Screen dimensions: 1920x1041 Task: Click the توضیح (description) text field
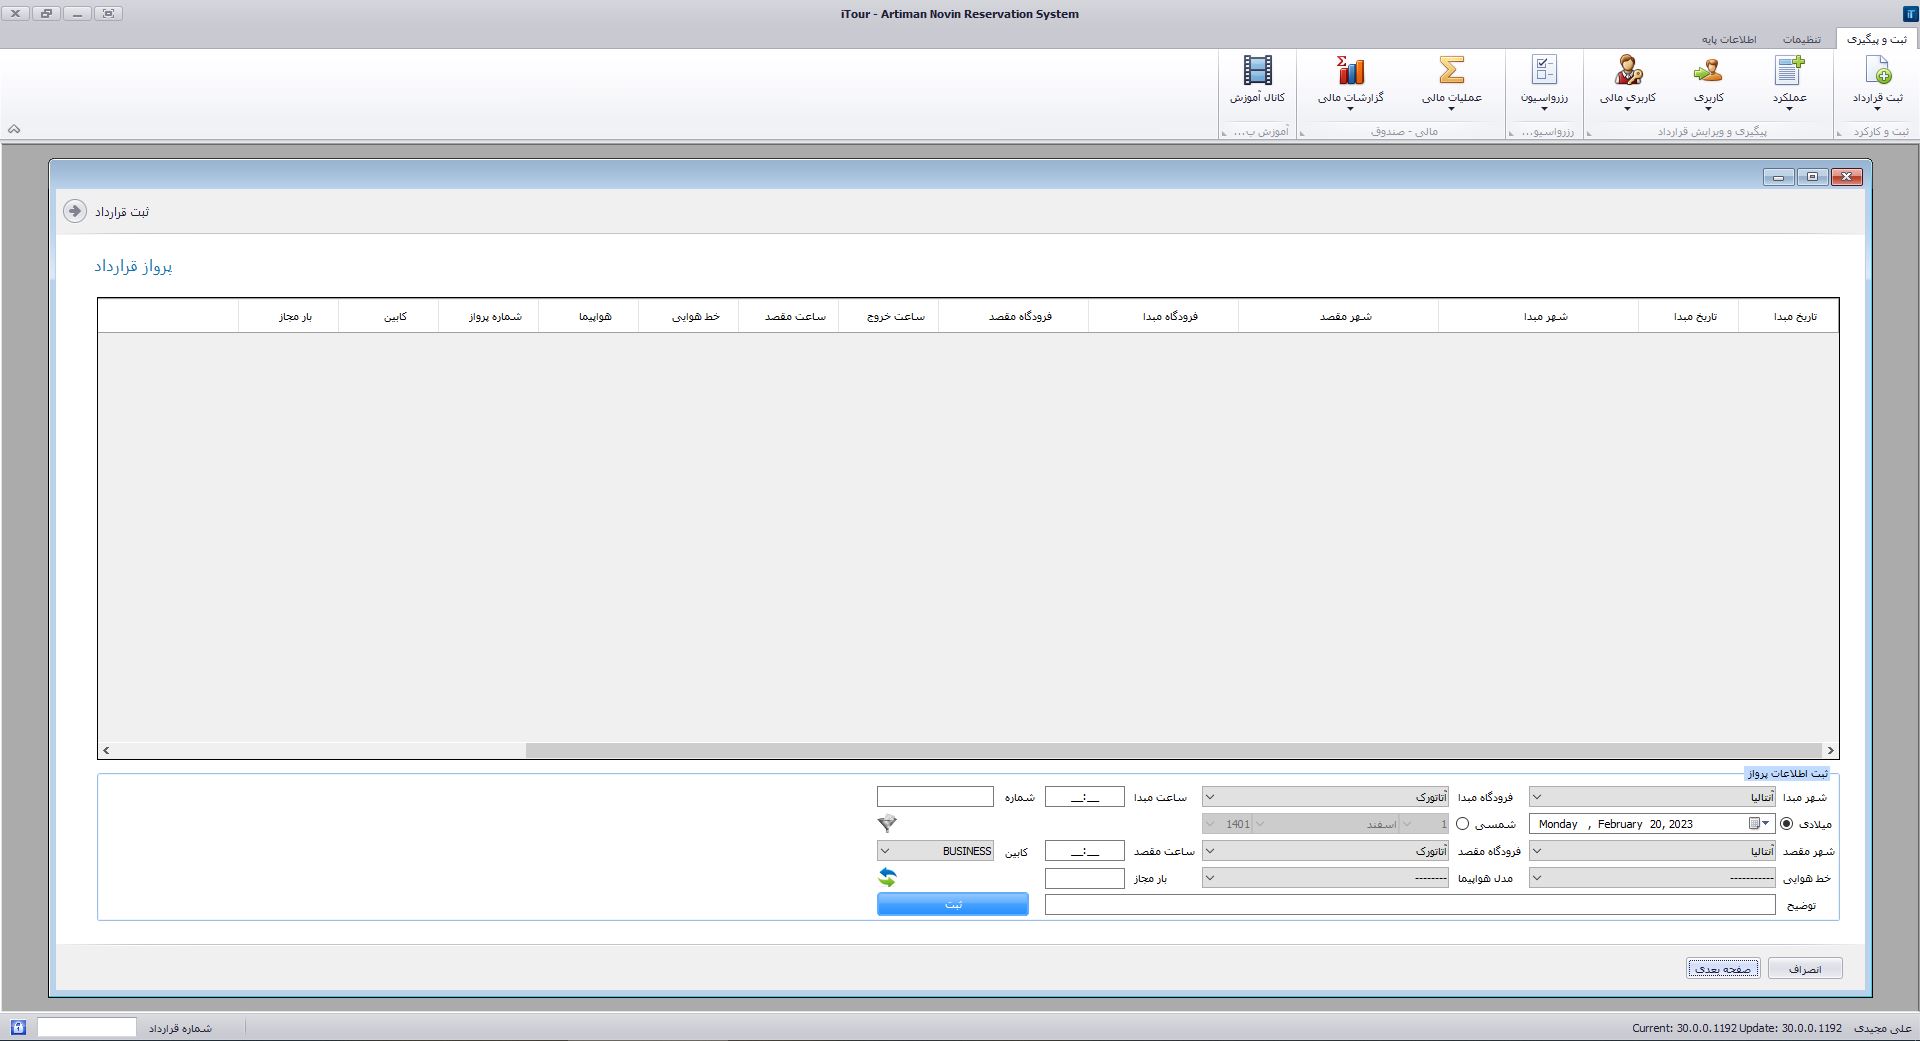[x=1410, y=905]
